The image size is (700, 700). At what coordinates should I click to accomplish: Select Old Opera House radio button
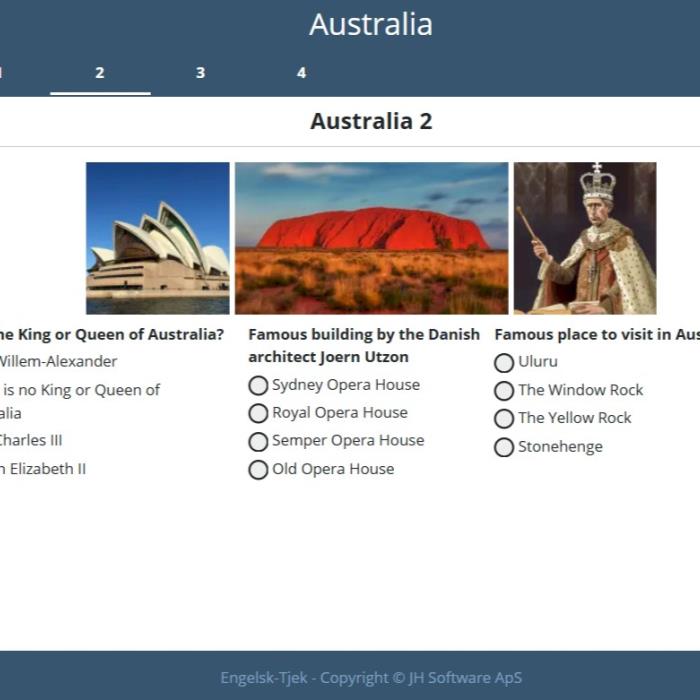pyautogui.click(x=258, y=470)
